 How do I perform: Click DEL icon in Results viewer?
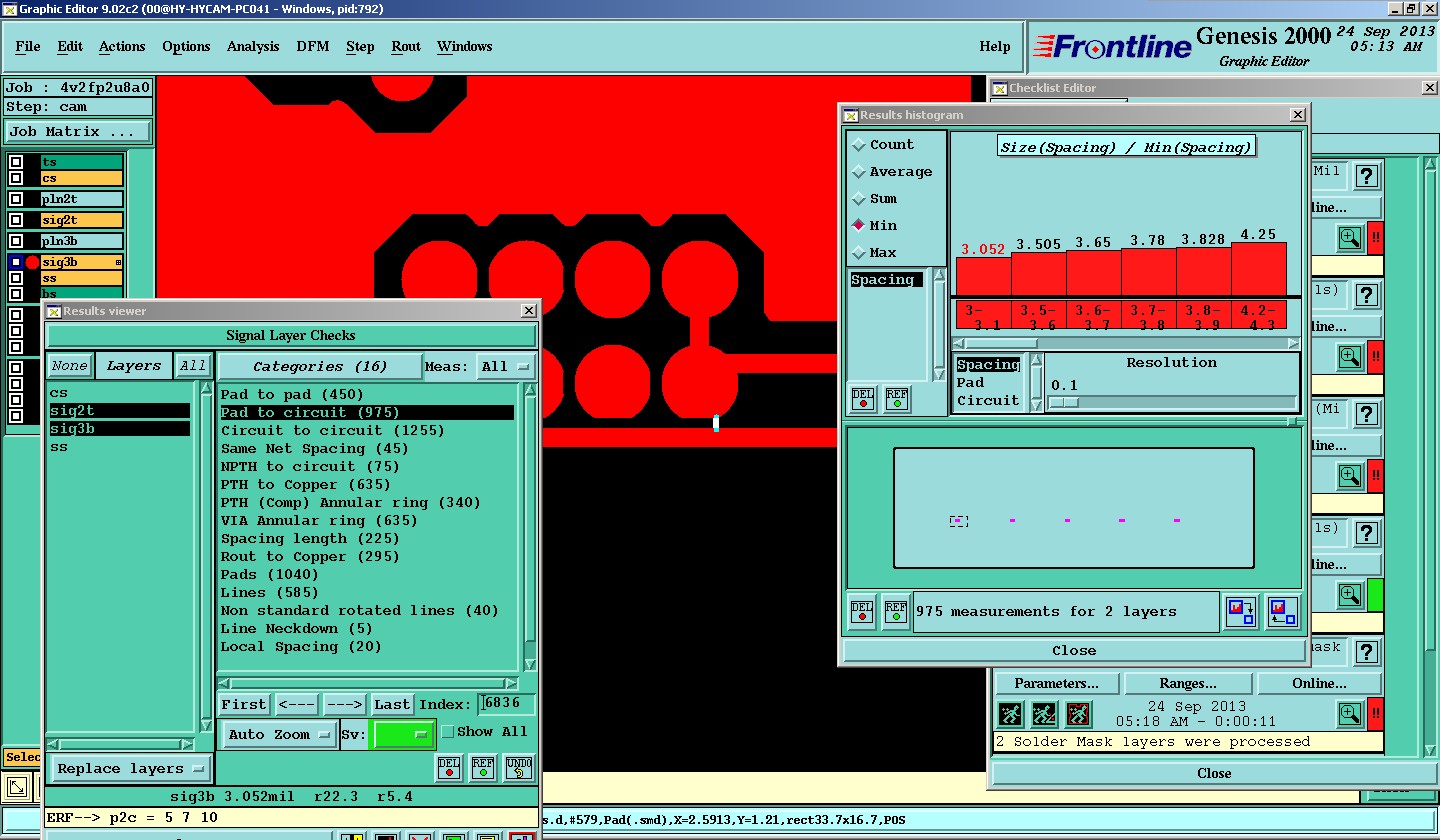tap(449, 767)
